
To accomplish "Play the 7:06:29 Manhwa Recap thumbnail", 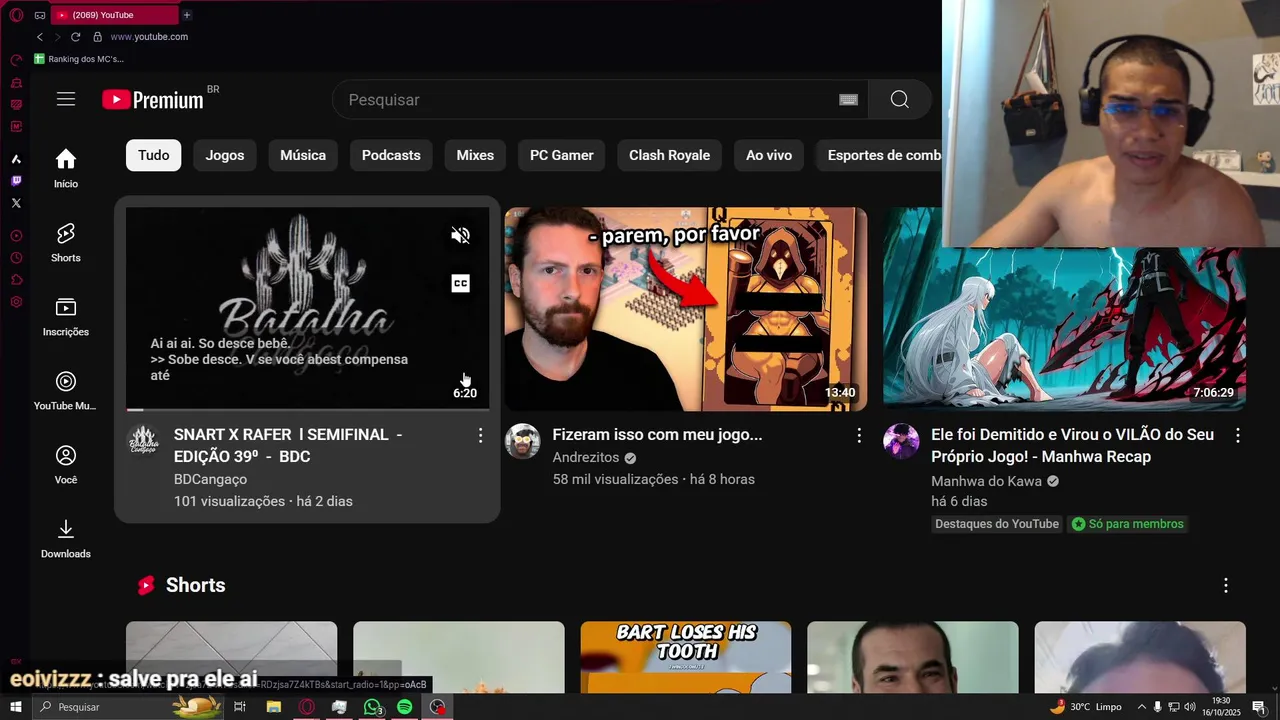I will pos(1064,328).
